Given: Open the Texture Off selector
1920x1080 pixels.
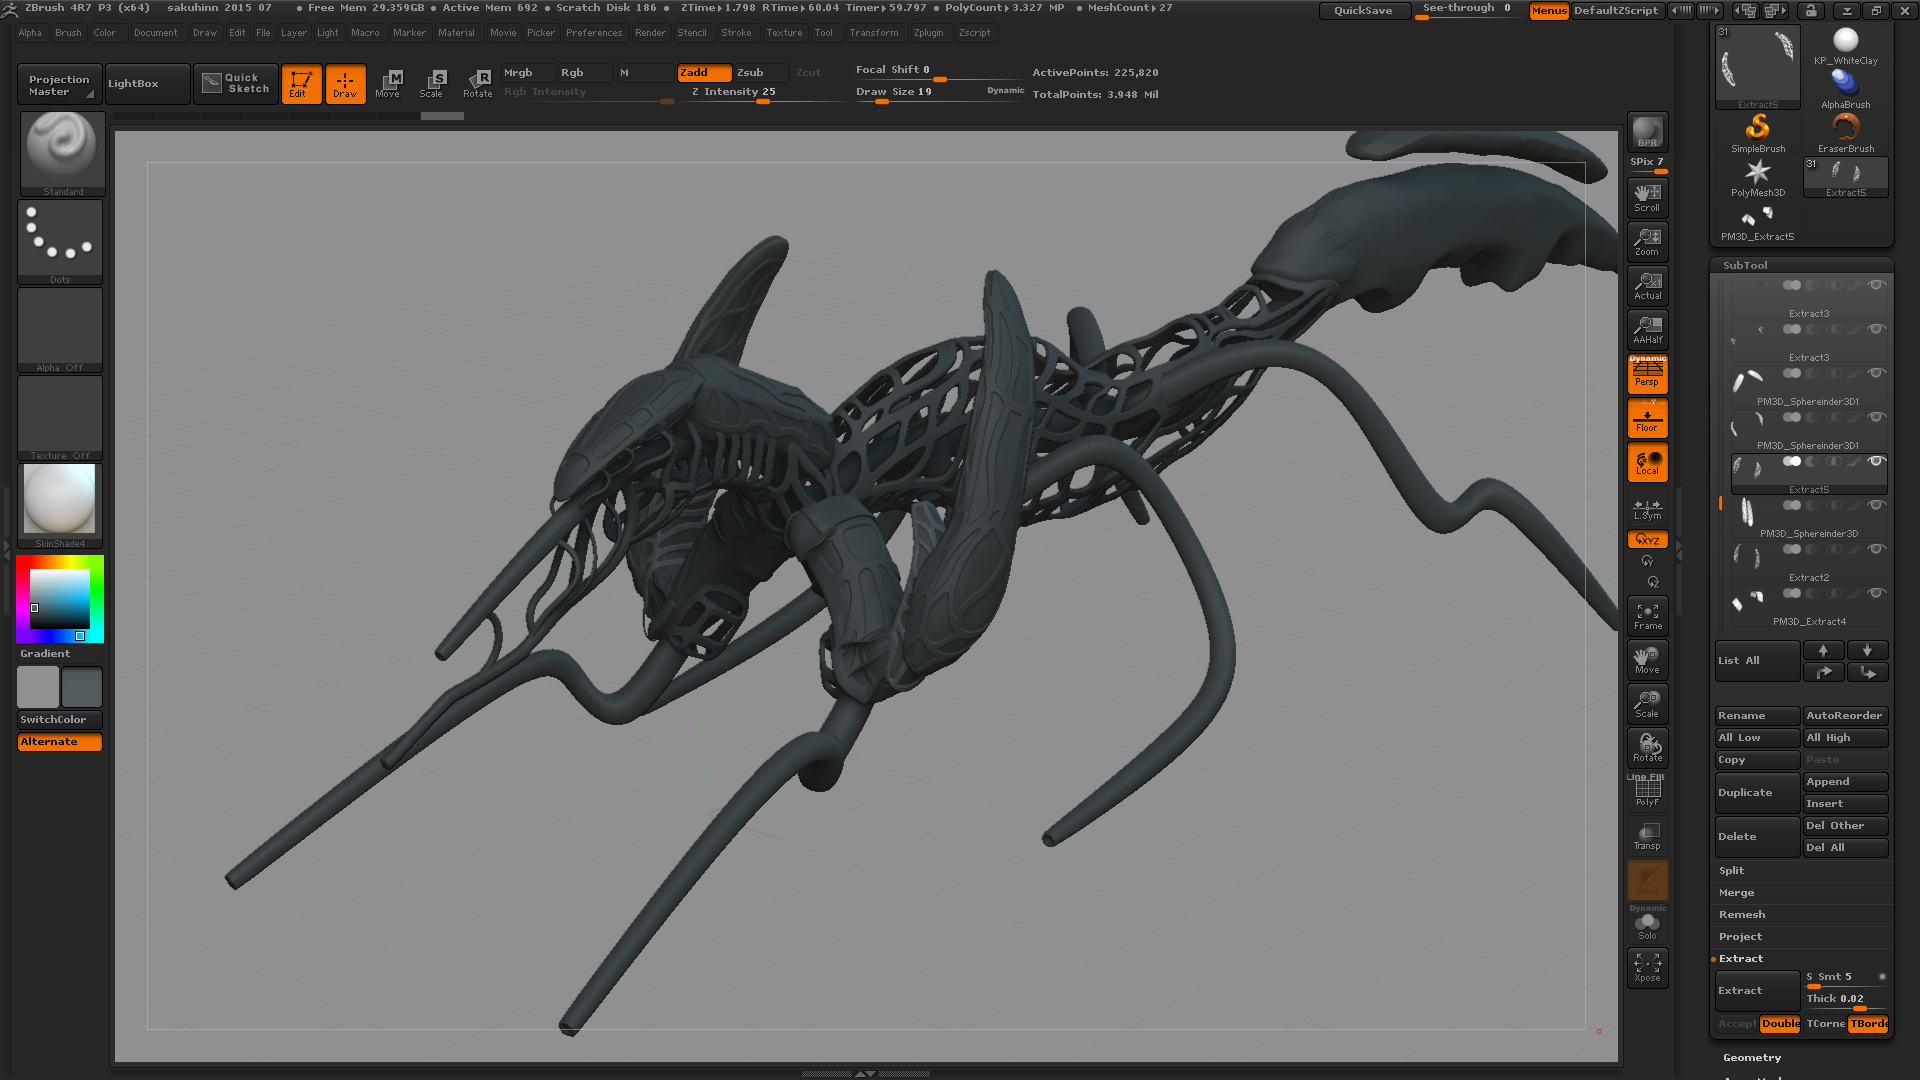Looking at the screenshot, I should tap(60, 418).
